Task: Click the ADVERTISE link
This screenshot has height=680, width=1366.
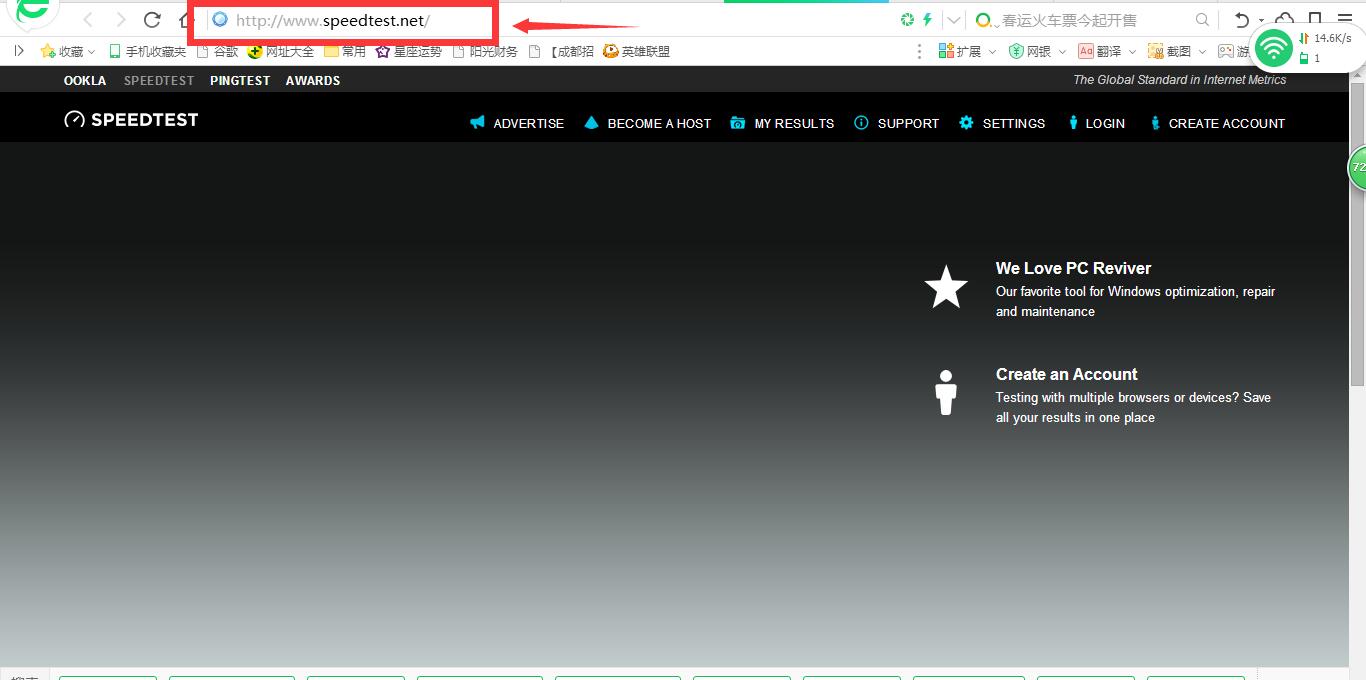Action: [529, 123]
